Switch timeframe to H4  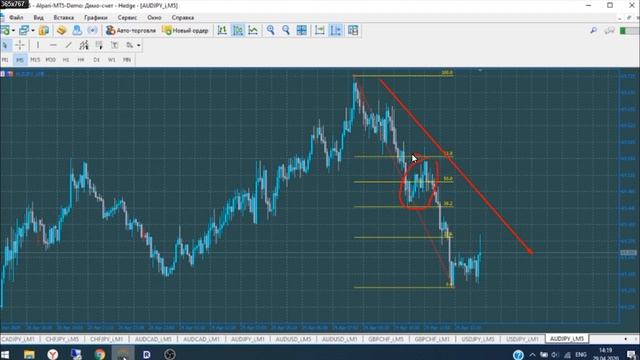tap(81, 60)
